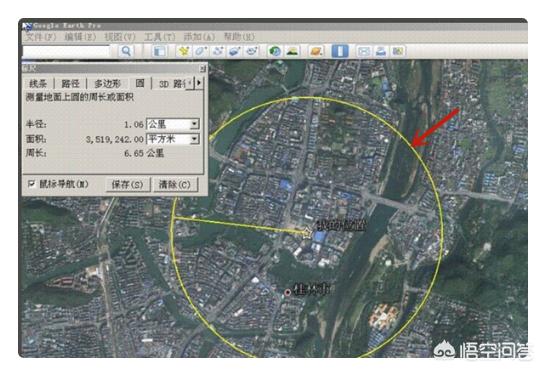544x371 pixels.
Task: Toggle the sidebar panel icon
Action: tap(160, 51)
